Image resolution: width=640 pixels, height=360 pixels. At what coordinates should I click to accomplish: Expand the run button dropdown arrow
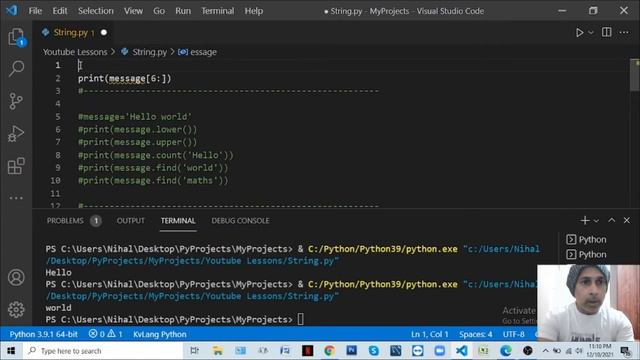[x=591, y=32]
